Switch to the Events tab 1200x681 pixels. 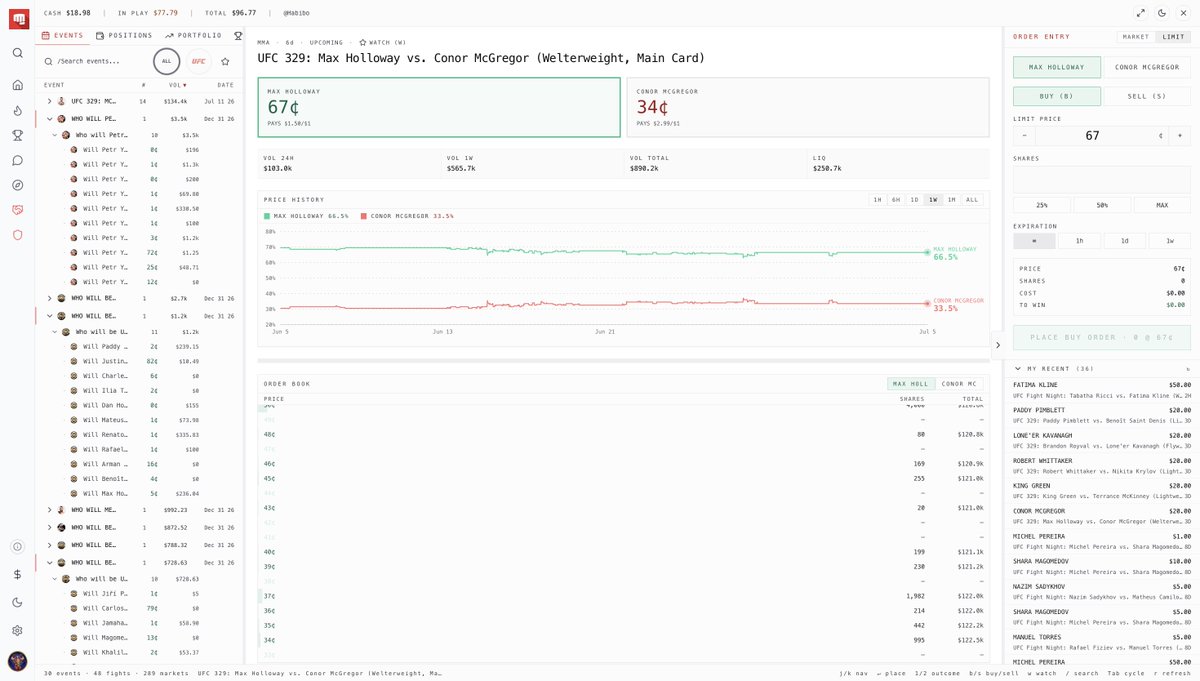62,35
